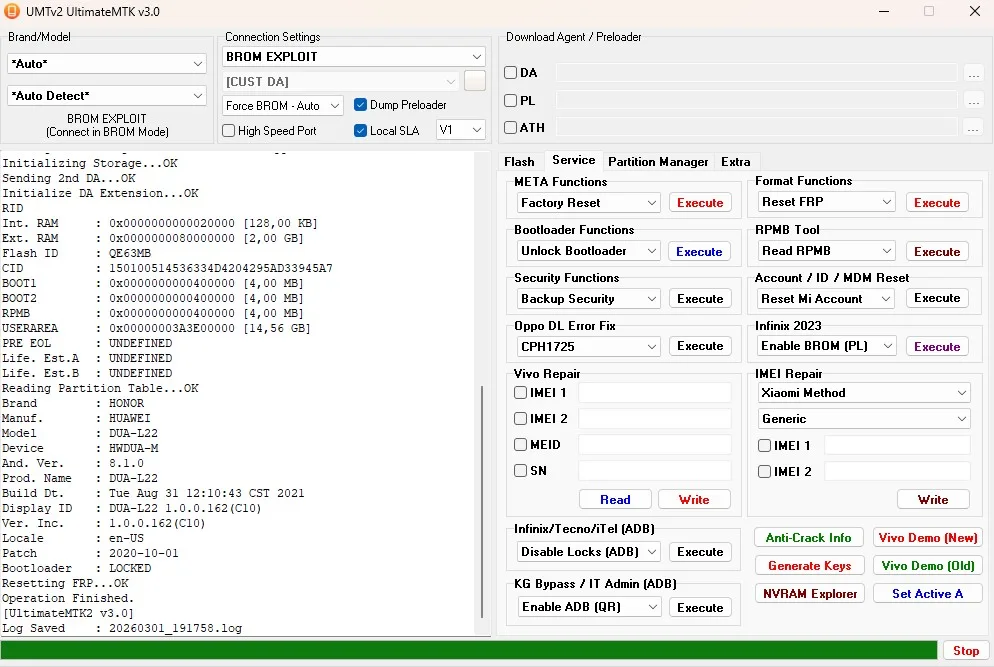
Task: Click the UMTv2 app logo icon
Action: [11, 11]
